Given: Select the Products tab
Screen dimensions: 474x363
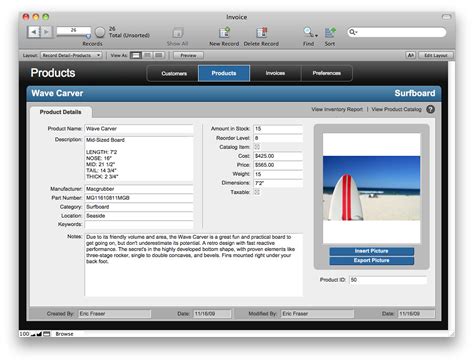Looking at the screenshot, I should [x=224, y=73].
